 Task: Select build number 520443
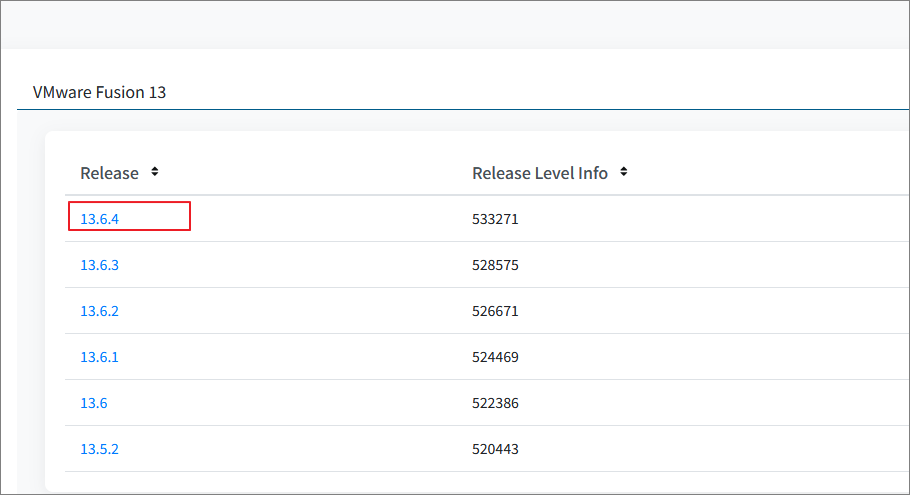495,449
